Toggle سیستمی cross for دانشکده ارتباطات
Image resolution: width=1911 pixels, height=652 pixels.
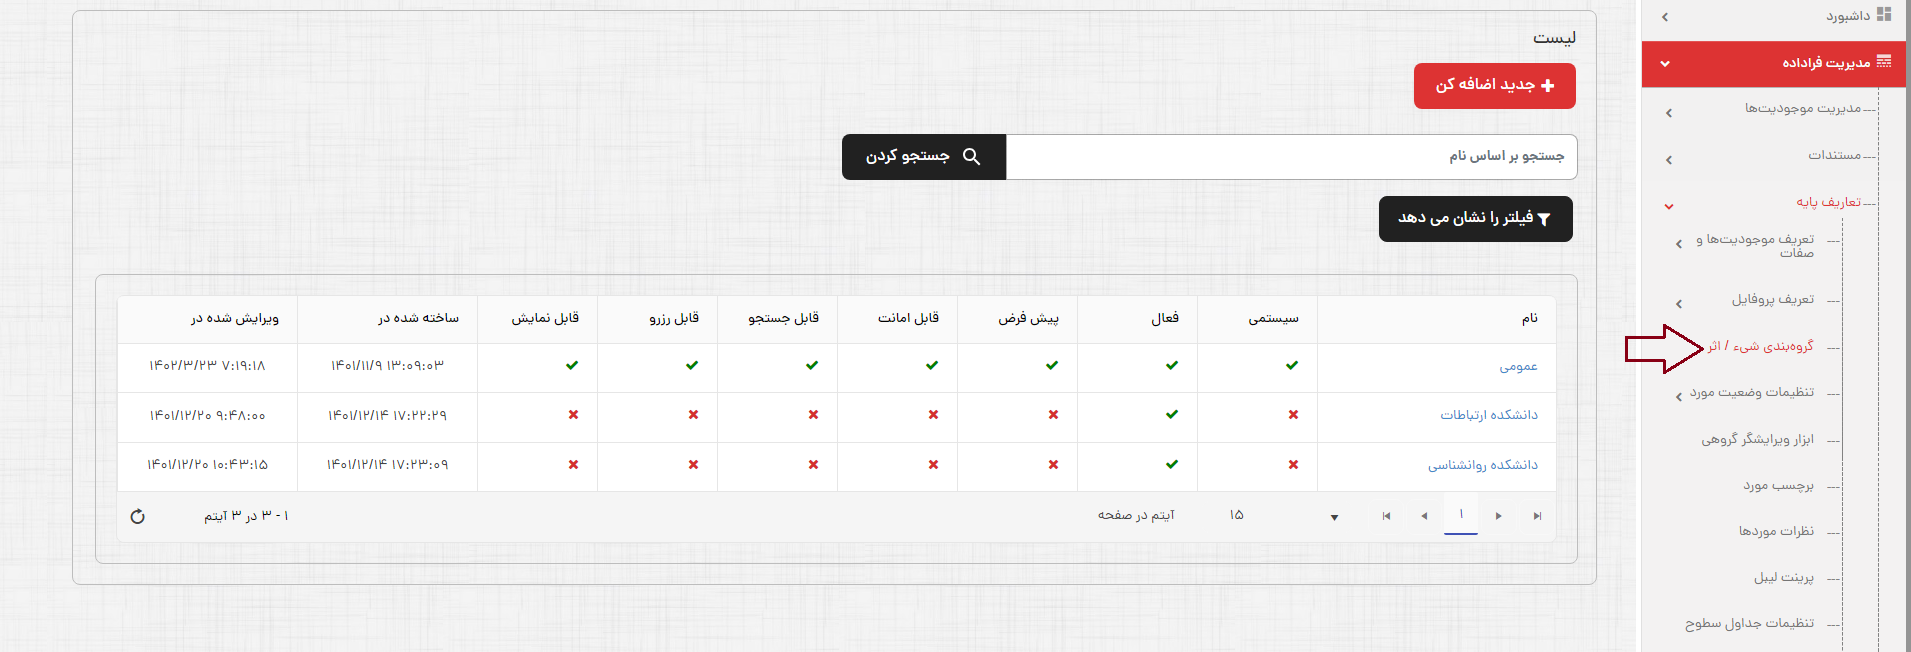[1293, 415]
